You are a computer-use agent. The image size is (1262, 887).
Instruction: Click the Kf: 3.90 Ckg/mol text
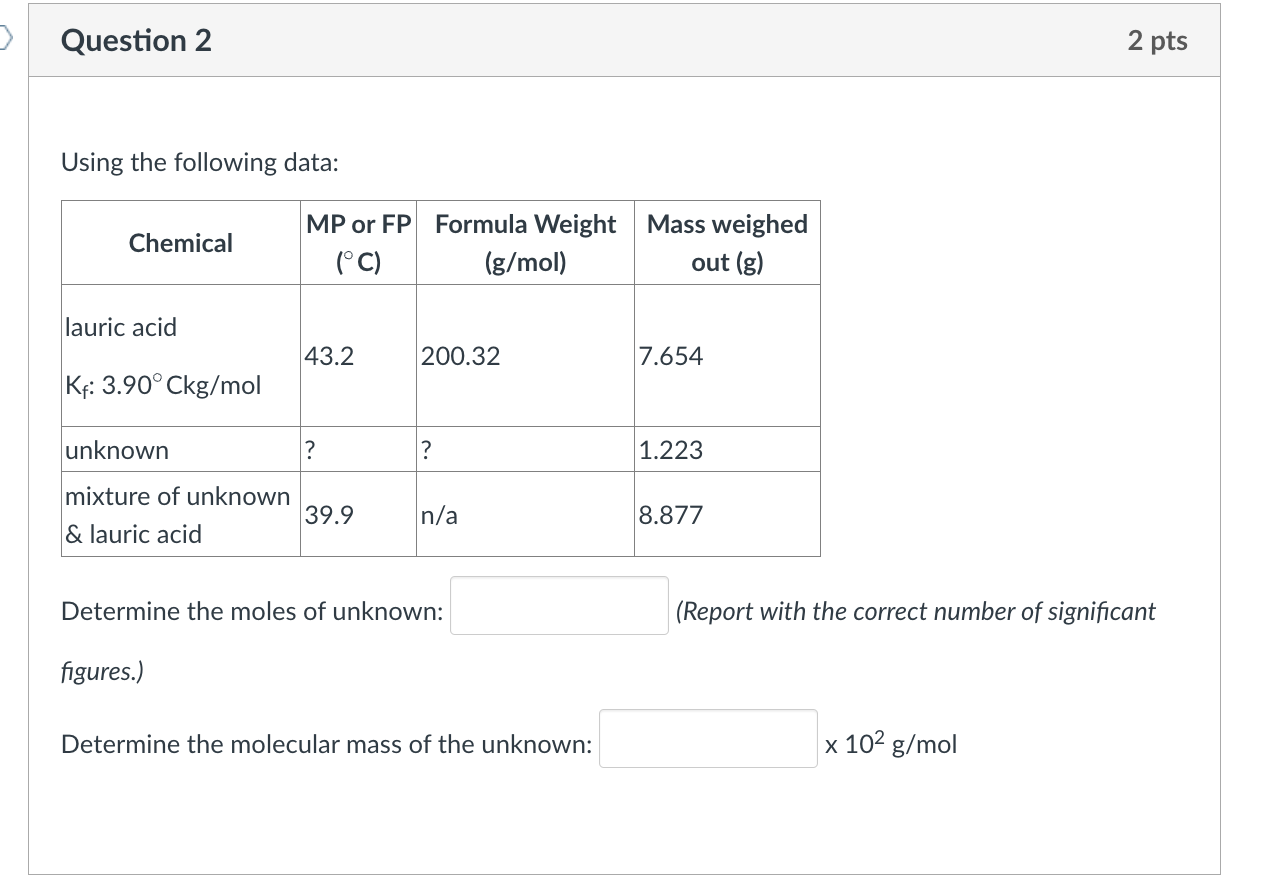162,385
